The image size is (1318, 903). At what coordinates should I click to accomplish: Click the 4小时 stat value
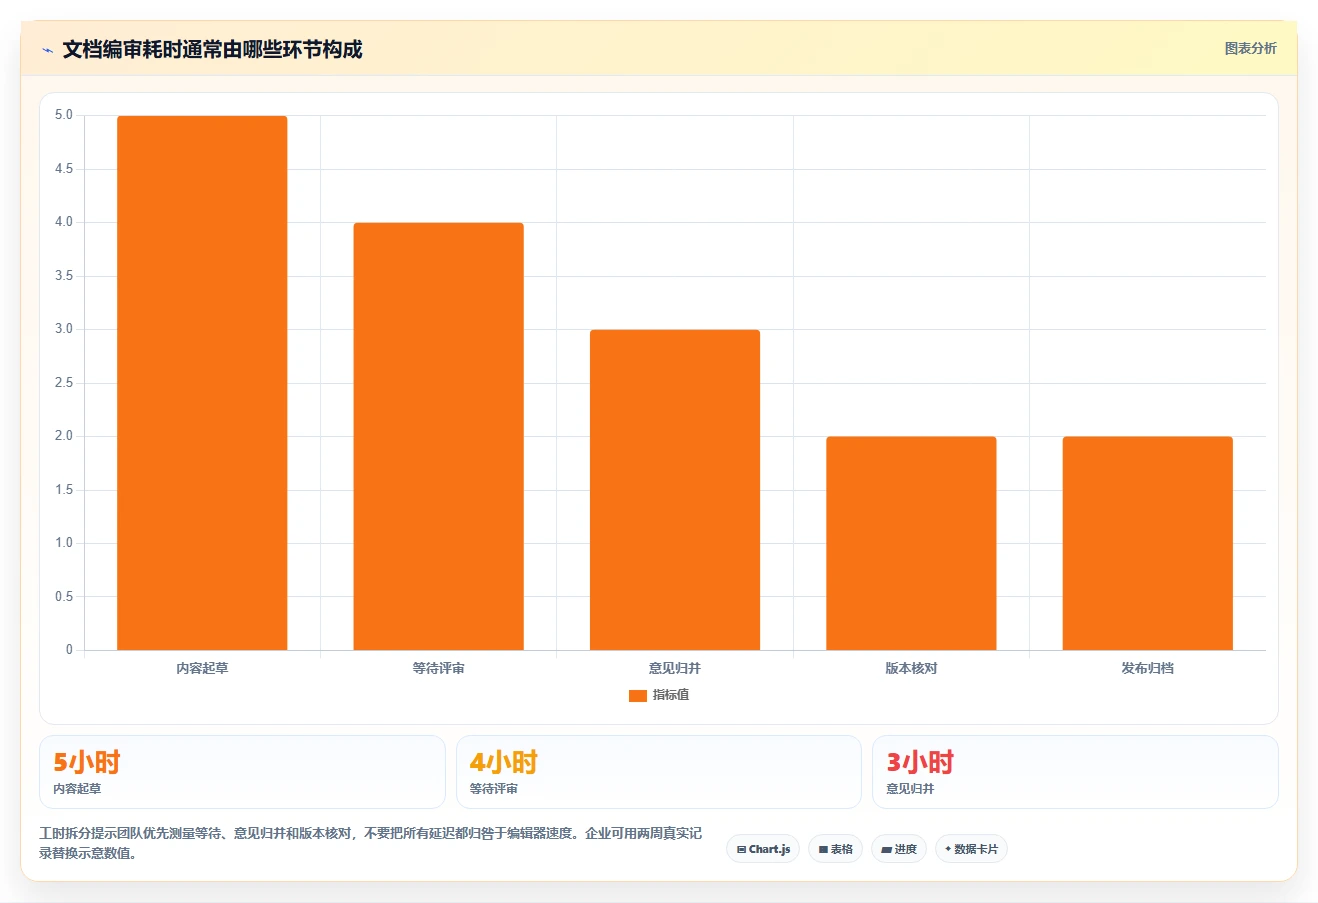pyautogui.click(x=504, y=762)
